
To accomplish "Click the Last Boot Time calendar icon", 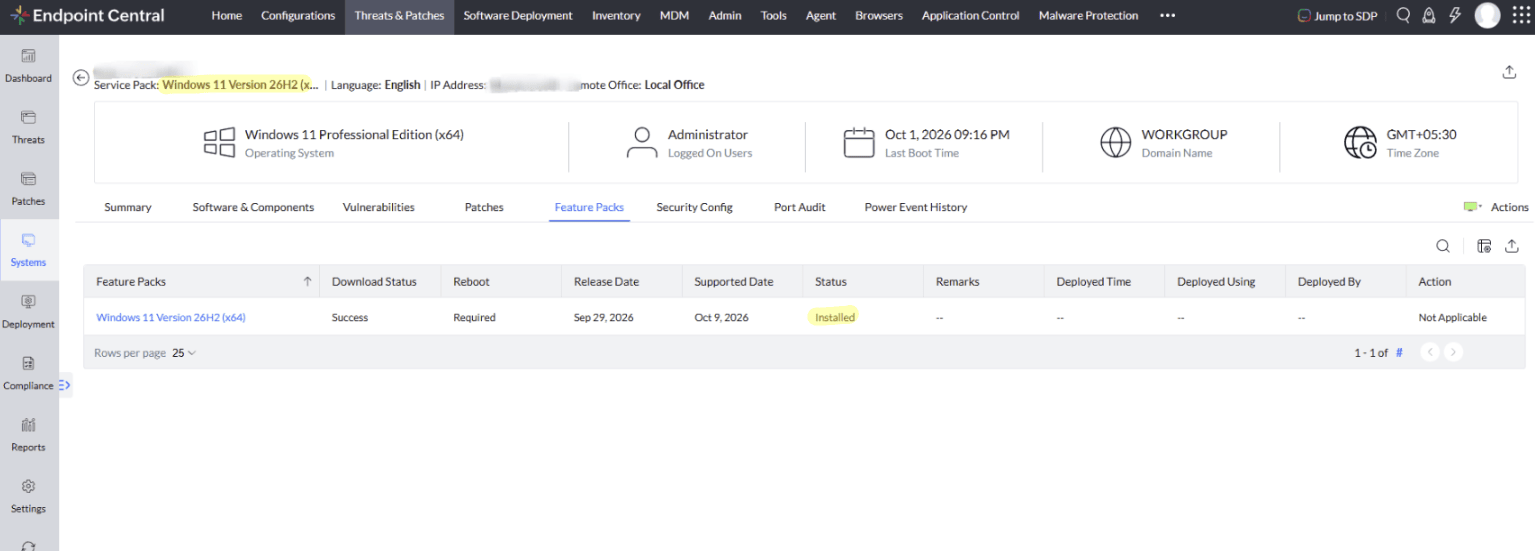I will (859, 142).
